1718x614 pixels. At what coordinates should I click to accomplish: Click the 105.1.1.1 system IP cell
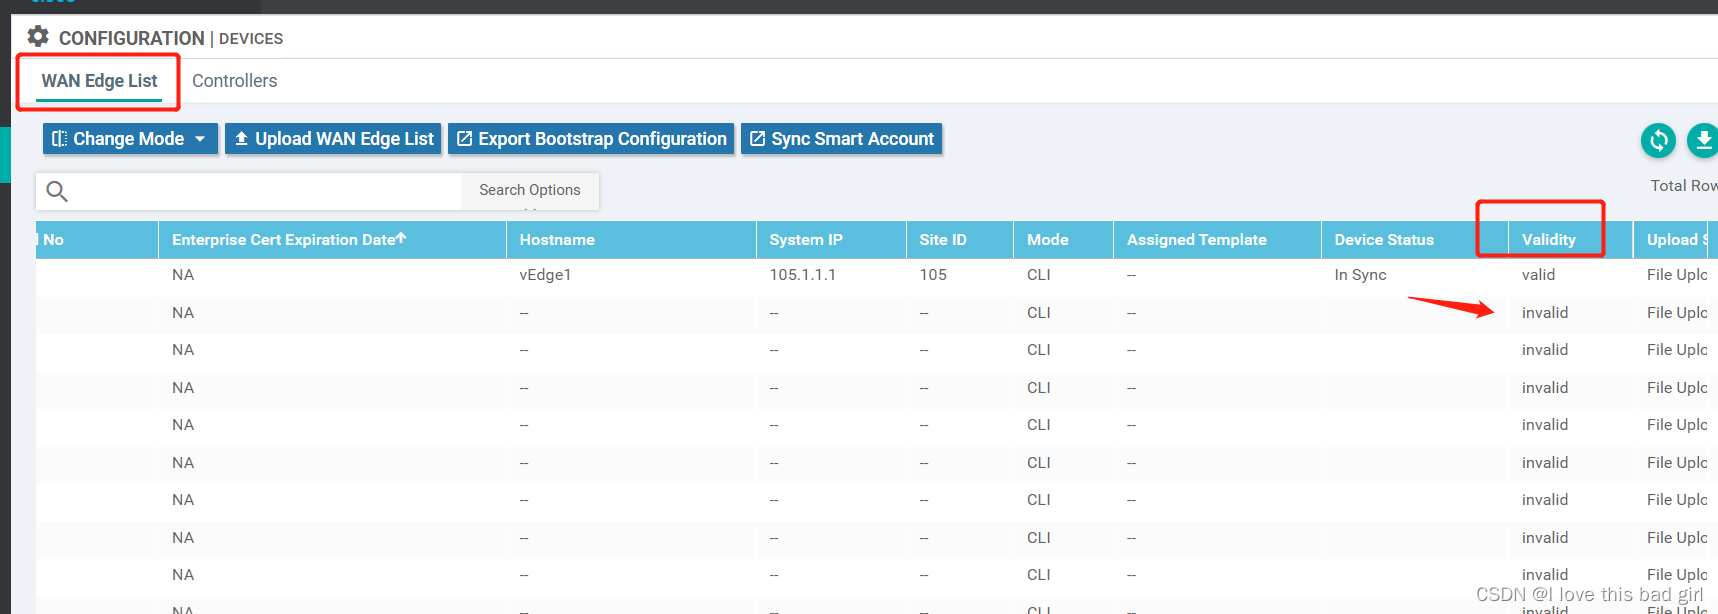803,275
